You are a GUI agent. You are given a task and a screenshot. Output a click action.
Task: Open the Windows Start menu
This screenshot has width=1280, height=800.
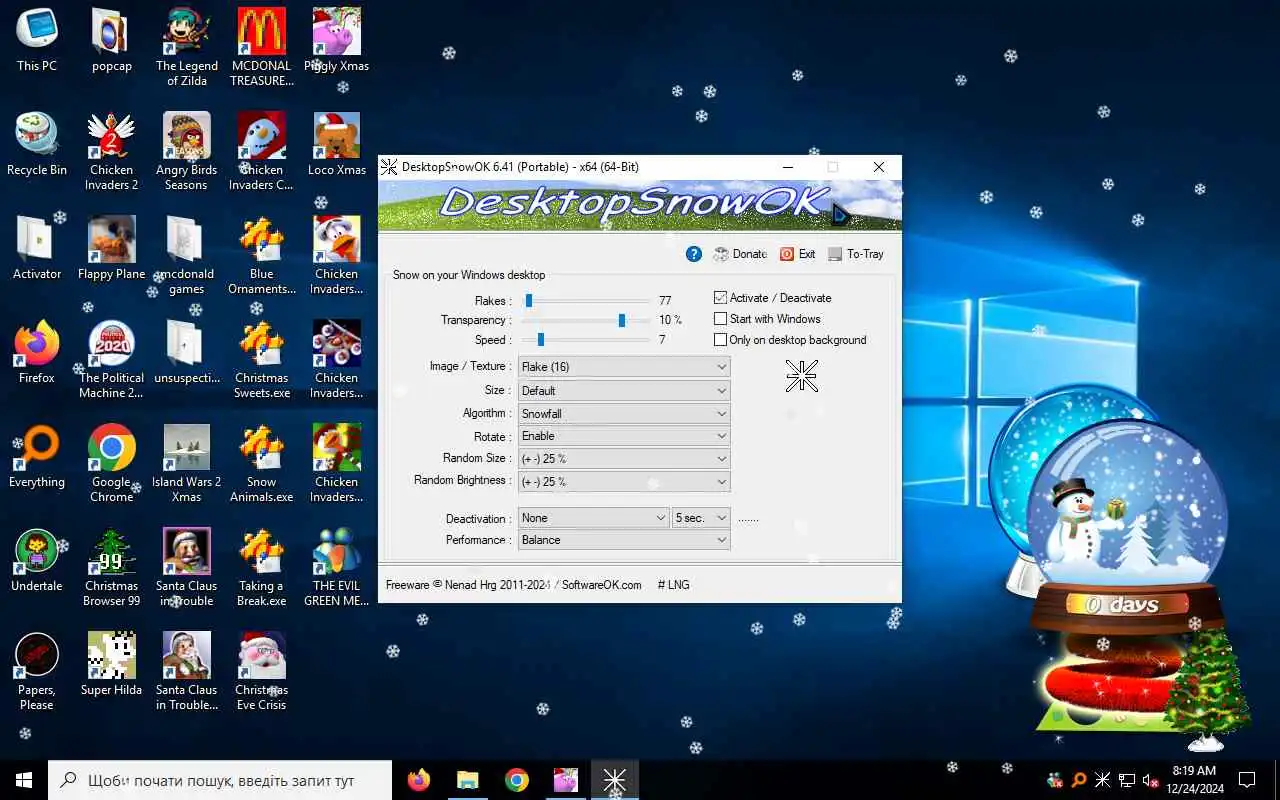point(24,780)
